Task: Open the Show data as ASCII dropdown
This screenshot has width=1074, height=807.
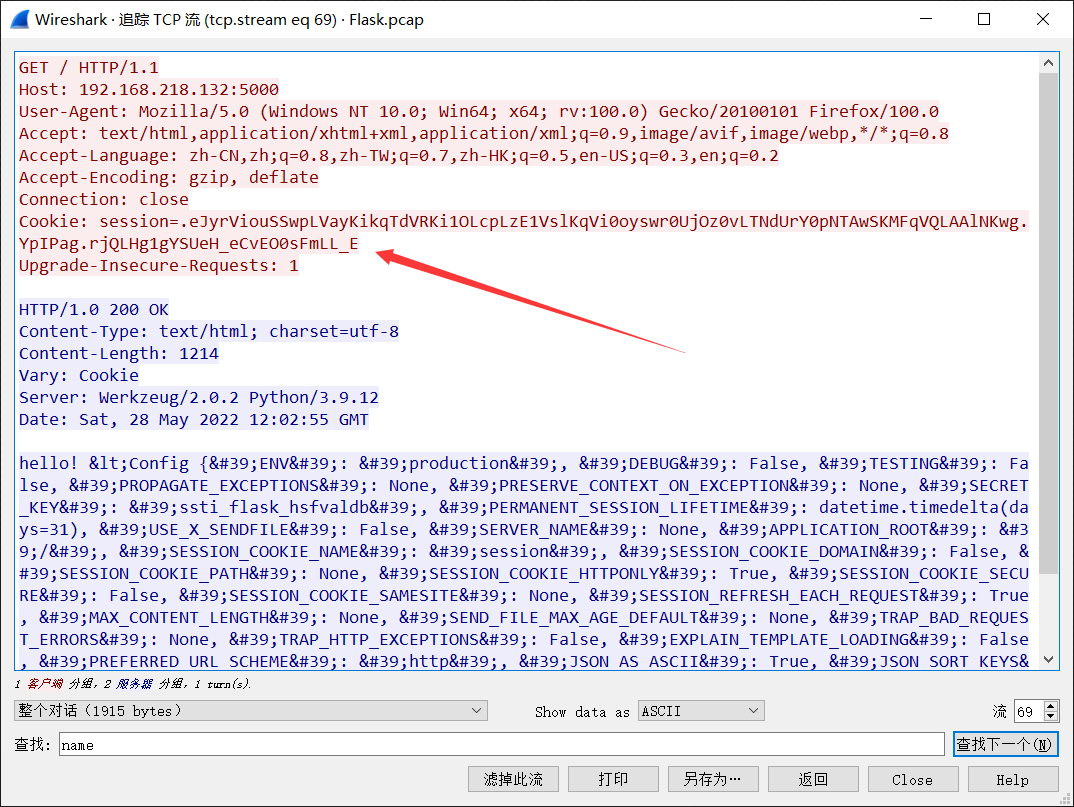Action: click(x=701, y=710)
